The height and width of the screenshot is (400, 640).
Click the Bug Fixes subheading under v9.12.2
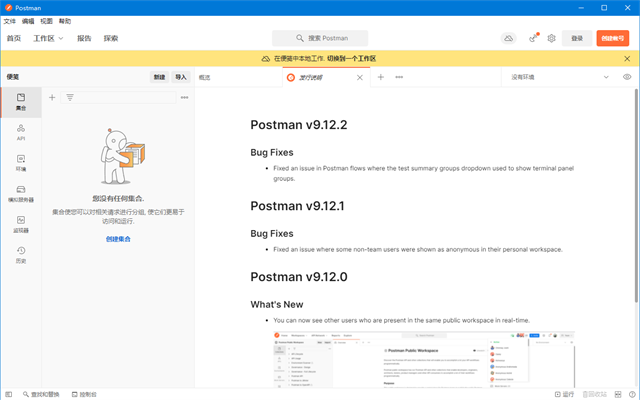[x=272, y=153]
